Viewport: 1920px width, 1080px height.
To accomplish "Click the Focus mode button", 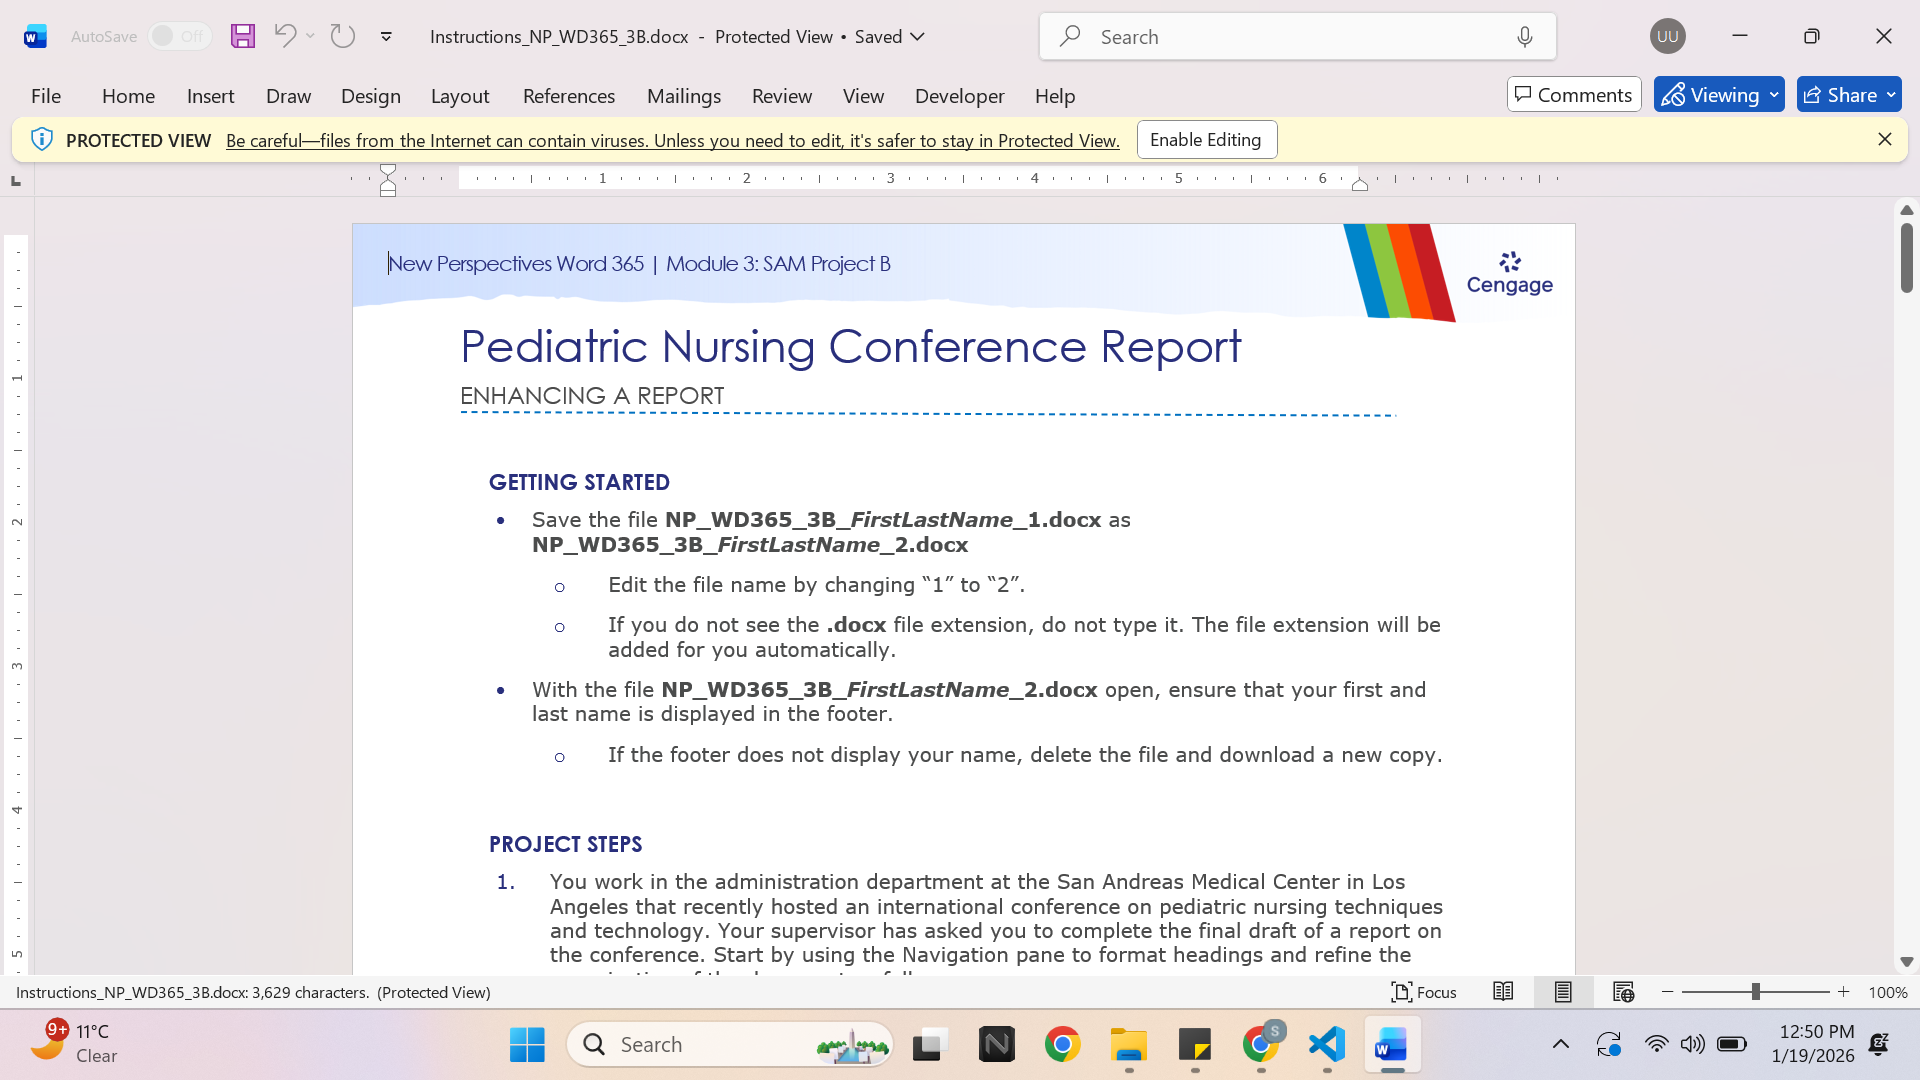I will click(1424, 992).
